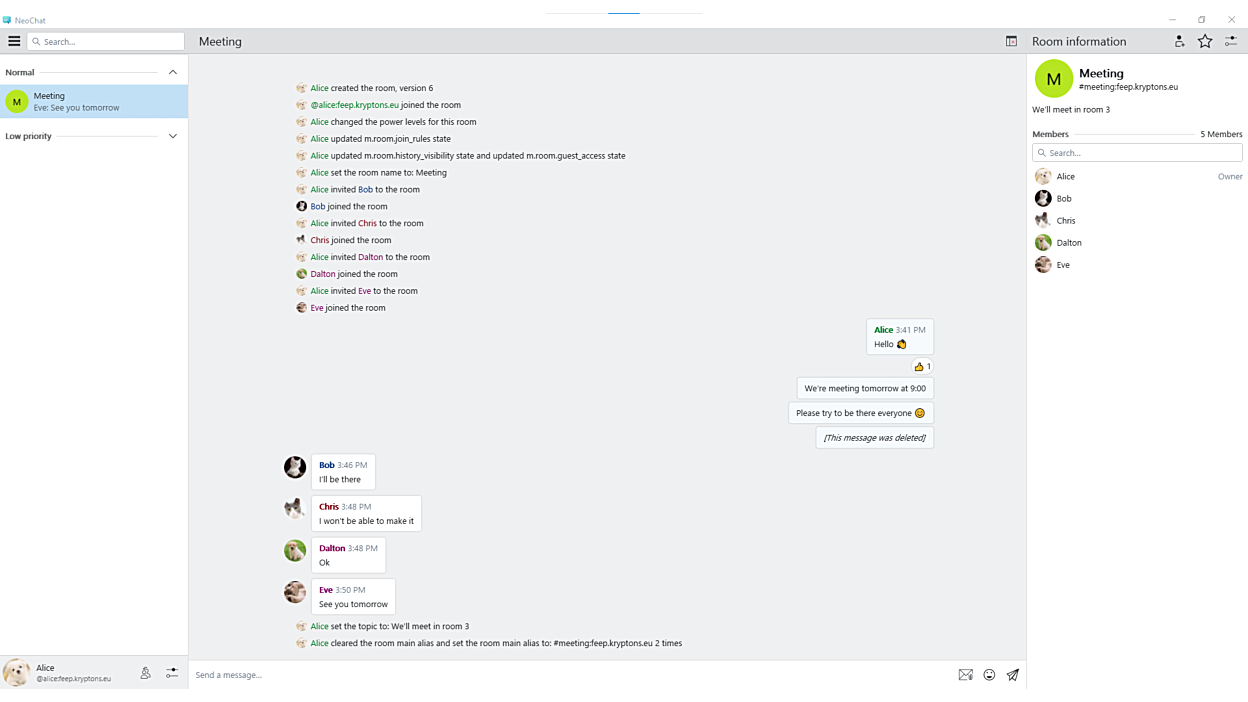Toggle the room information side panel
Image resolution: width=1248 pixels, height=702 pixels.
coord(1011,41)
